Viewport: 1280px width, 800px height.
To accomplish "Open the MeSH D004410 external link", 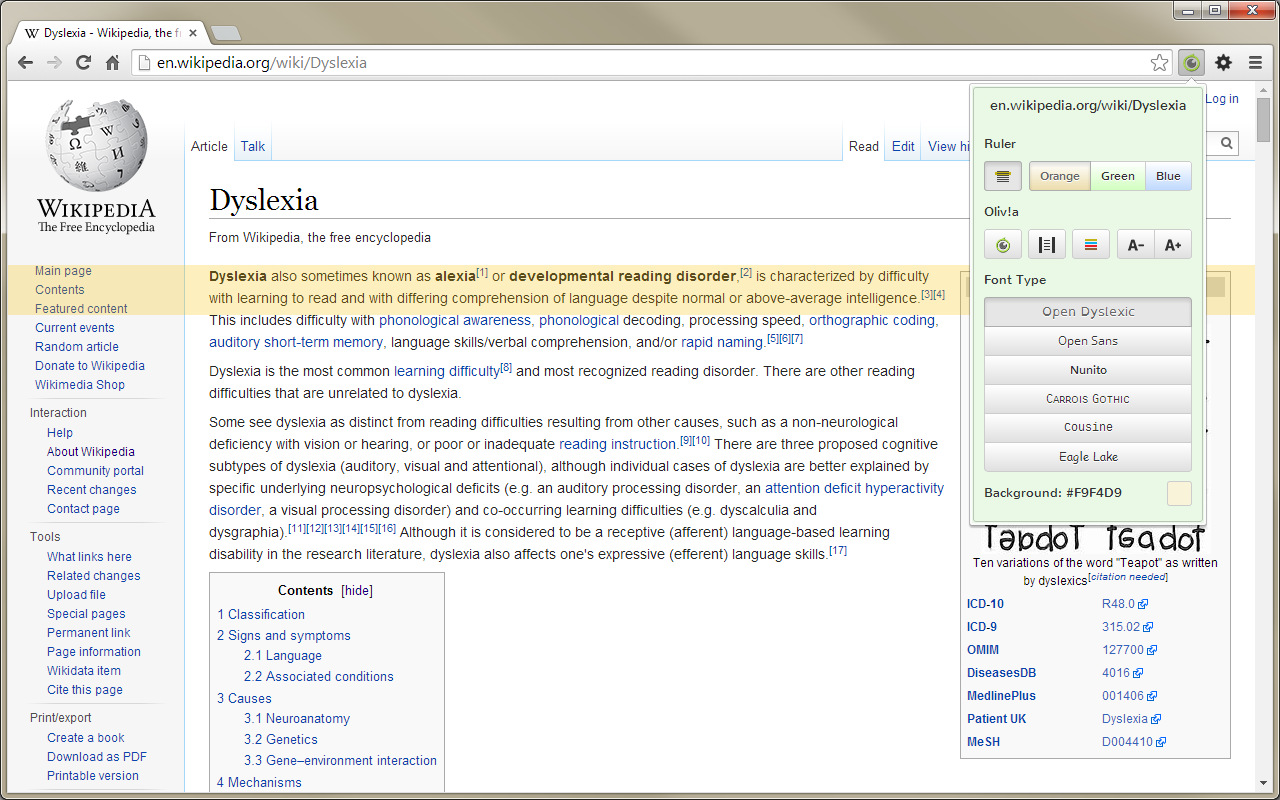I will point(1134,742).
